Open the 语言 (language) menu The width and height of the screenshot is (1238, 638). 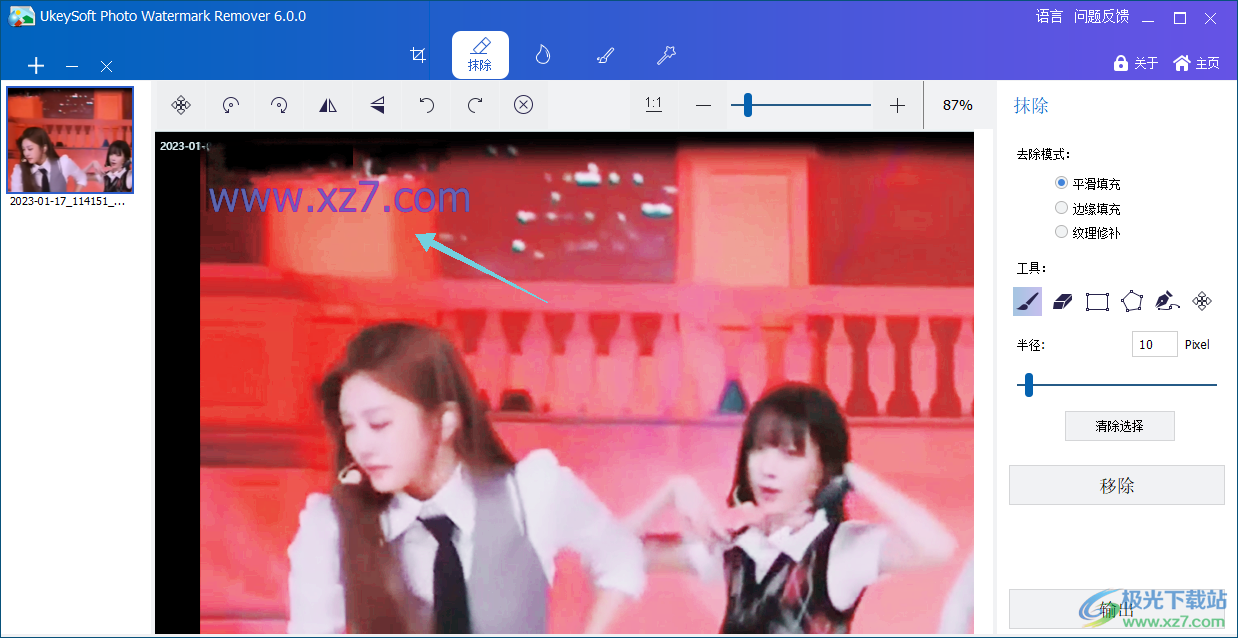pyautogui.click(x=1049, y=16)
